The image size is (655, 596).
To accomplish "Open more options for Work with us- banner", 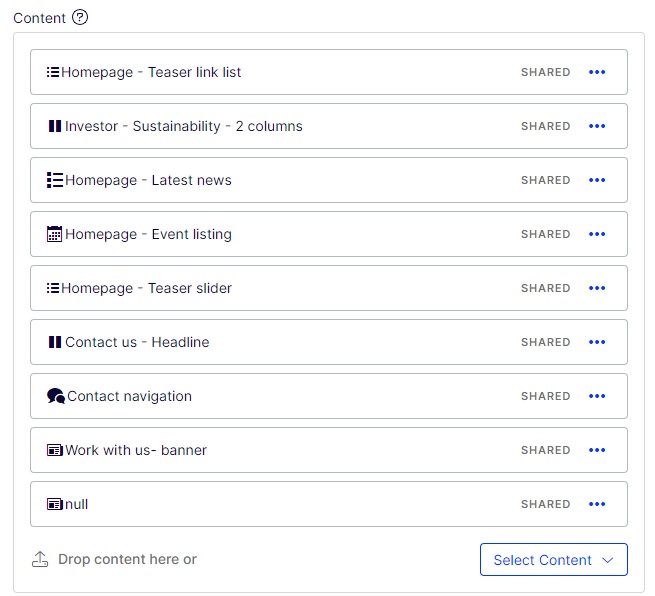I will coord(597,450).
